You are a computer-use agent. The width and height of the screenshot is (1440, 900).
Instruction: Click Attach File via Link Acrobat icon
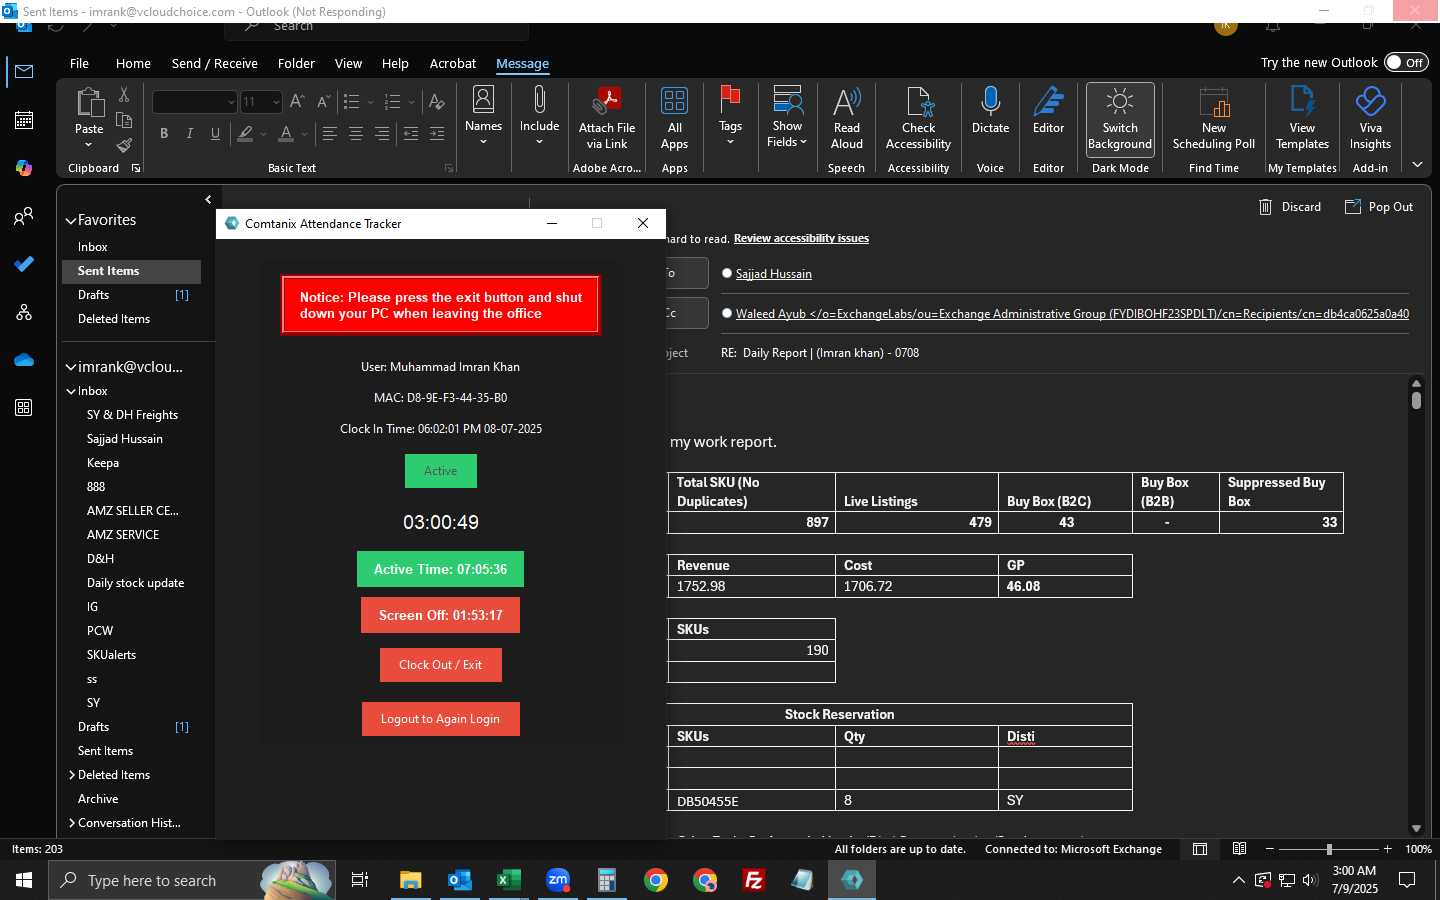tap(607, 118)
